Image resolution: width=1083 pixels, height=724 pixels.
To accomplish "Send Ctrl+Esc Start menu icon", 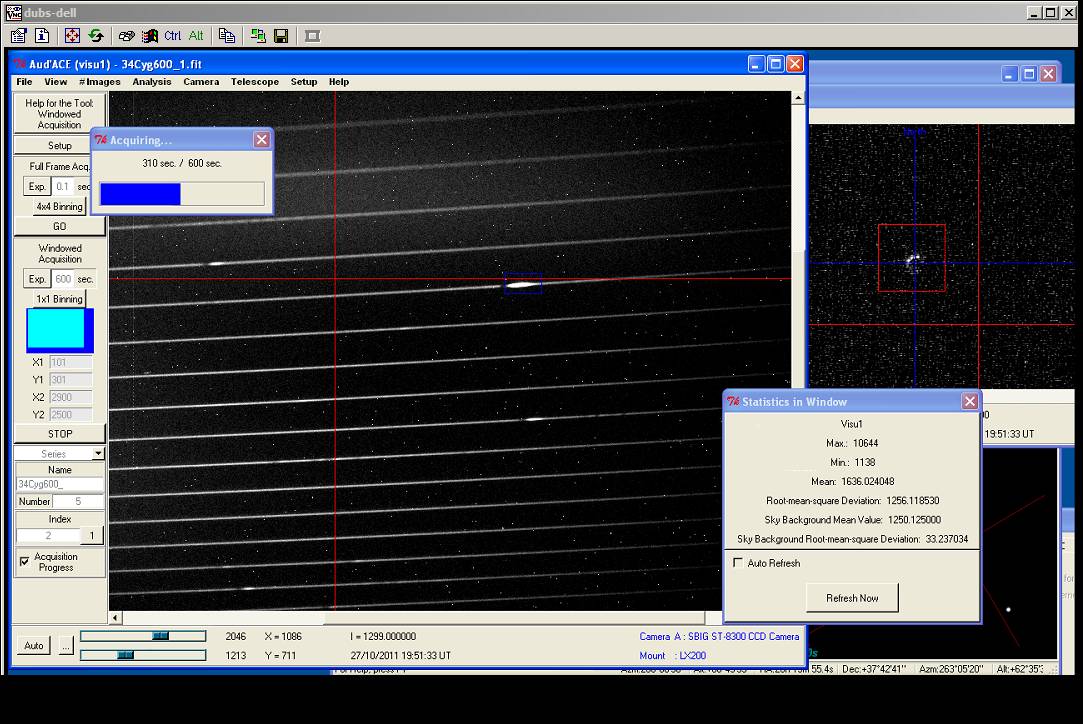I will tap(150, 36).
